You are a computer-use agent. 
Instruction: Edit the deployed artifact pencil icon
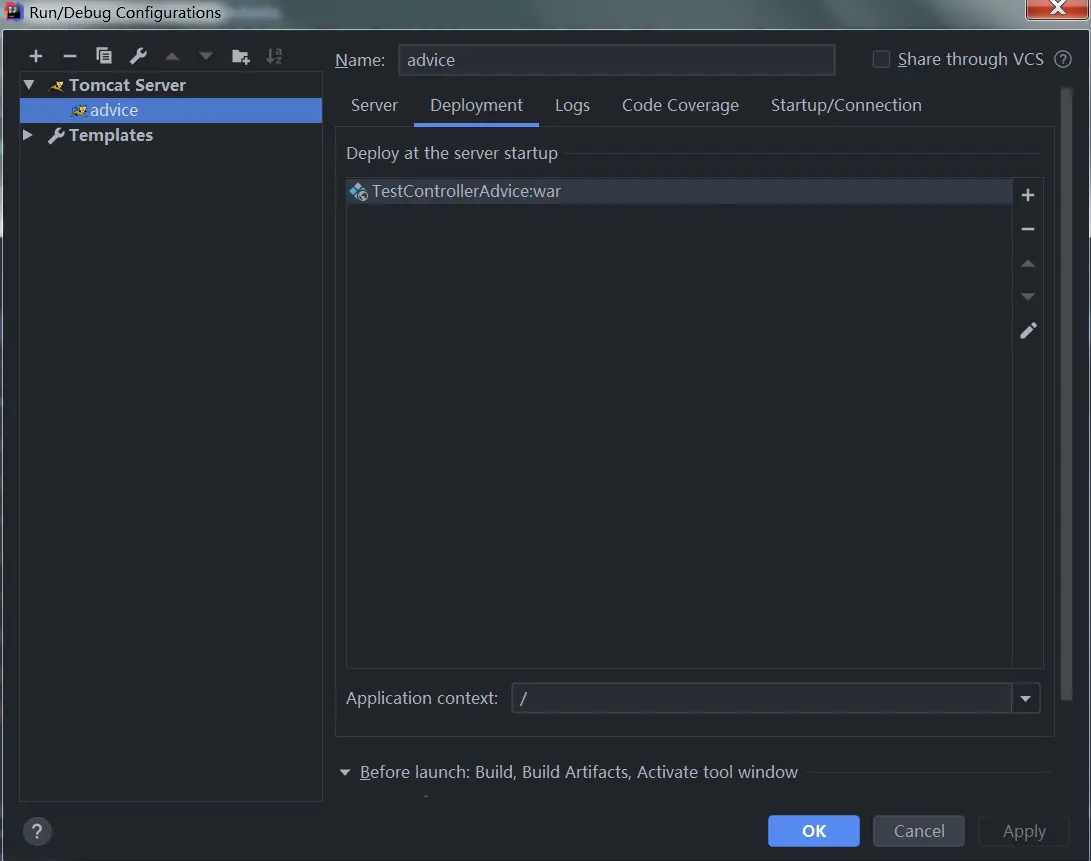(x=1028, y=330)
